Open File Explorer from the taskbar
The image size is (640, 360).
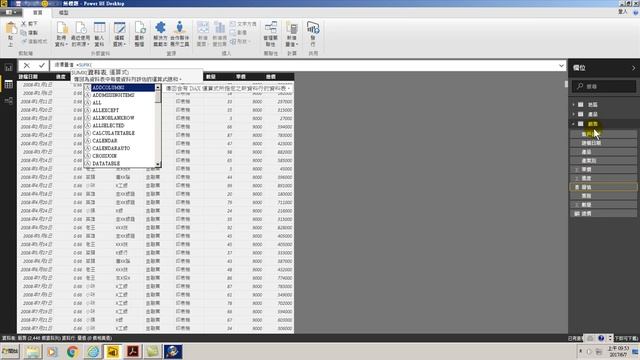click(x=33, y=351)
